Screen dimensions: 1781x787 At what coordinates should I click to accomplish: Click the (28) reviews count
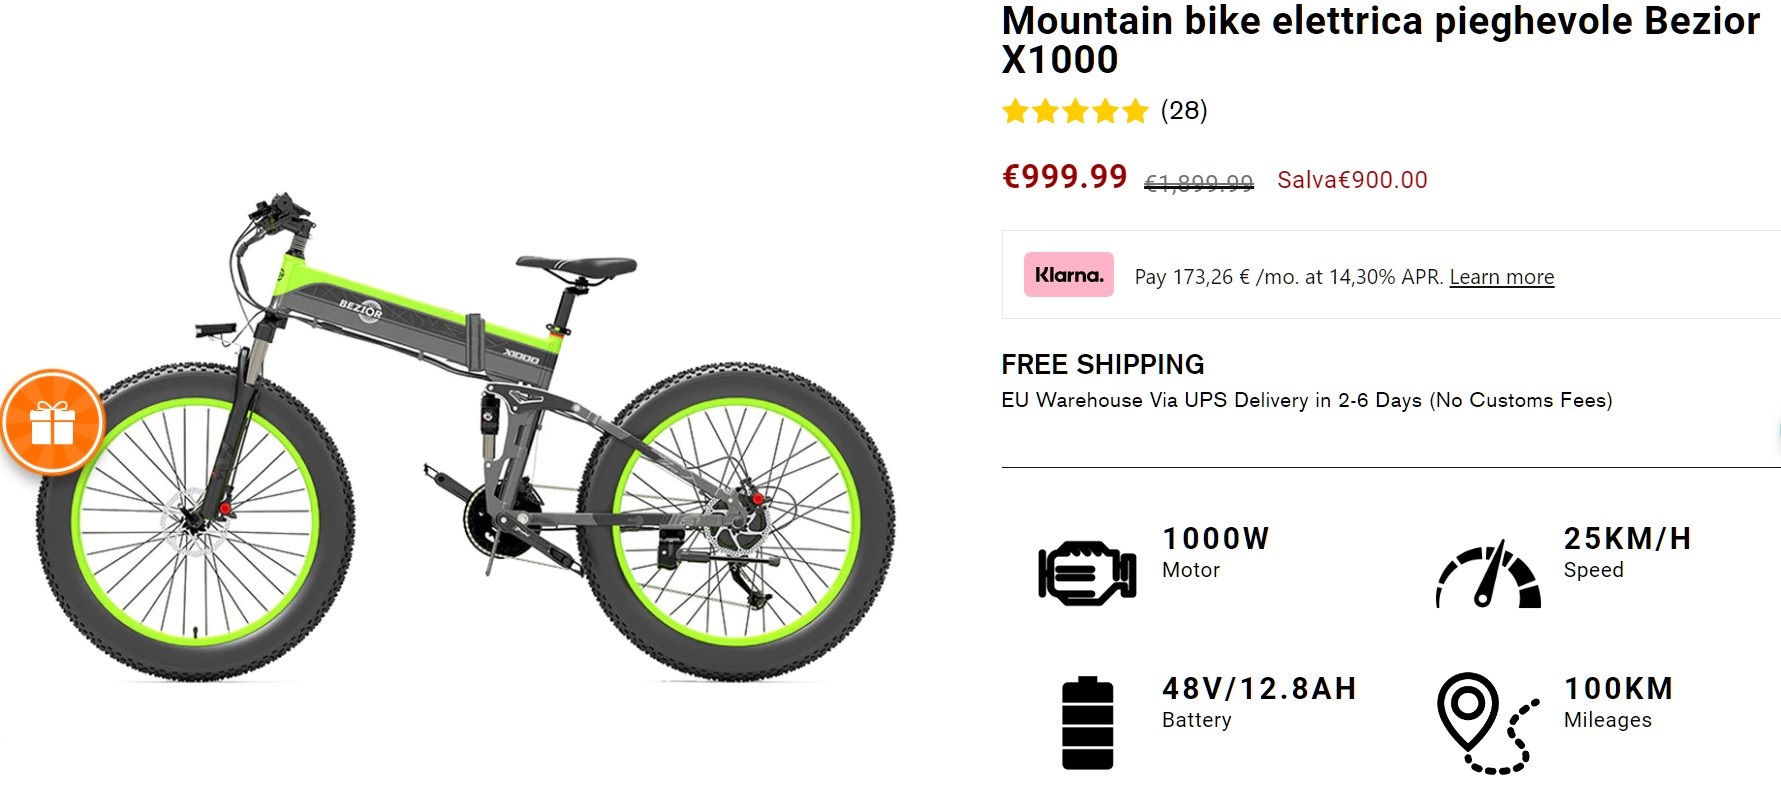pyautogui.click(x=1185, y=112)
